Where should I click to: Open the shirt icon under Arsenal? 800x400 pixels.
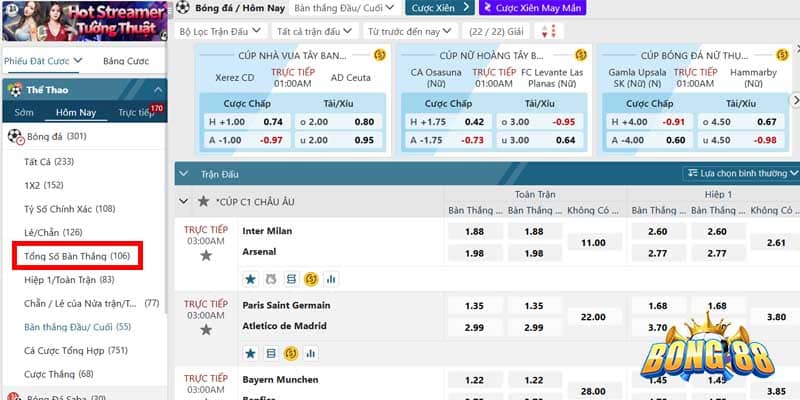[x=271, y=279]
